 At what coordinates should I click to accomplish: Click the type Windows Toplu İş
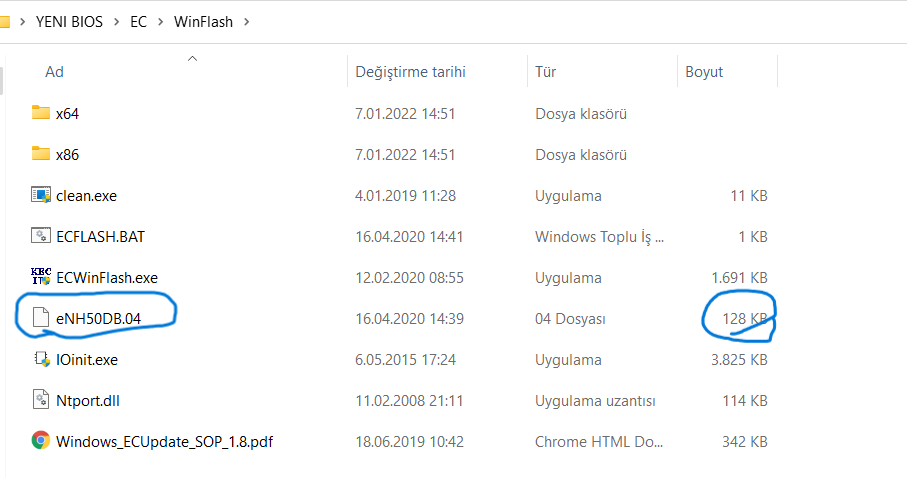coord(599,237)
